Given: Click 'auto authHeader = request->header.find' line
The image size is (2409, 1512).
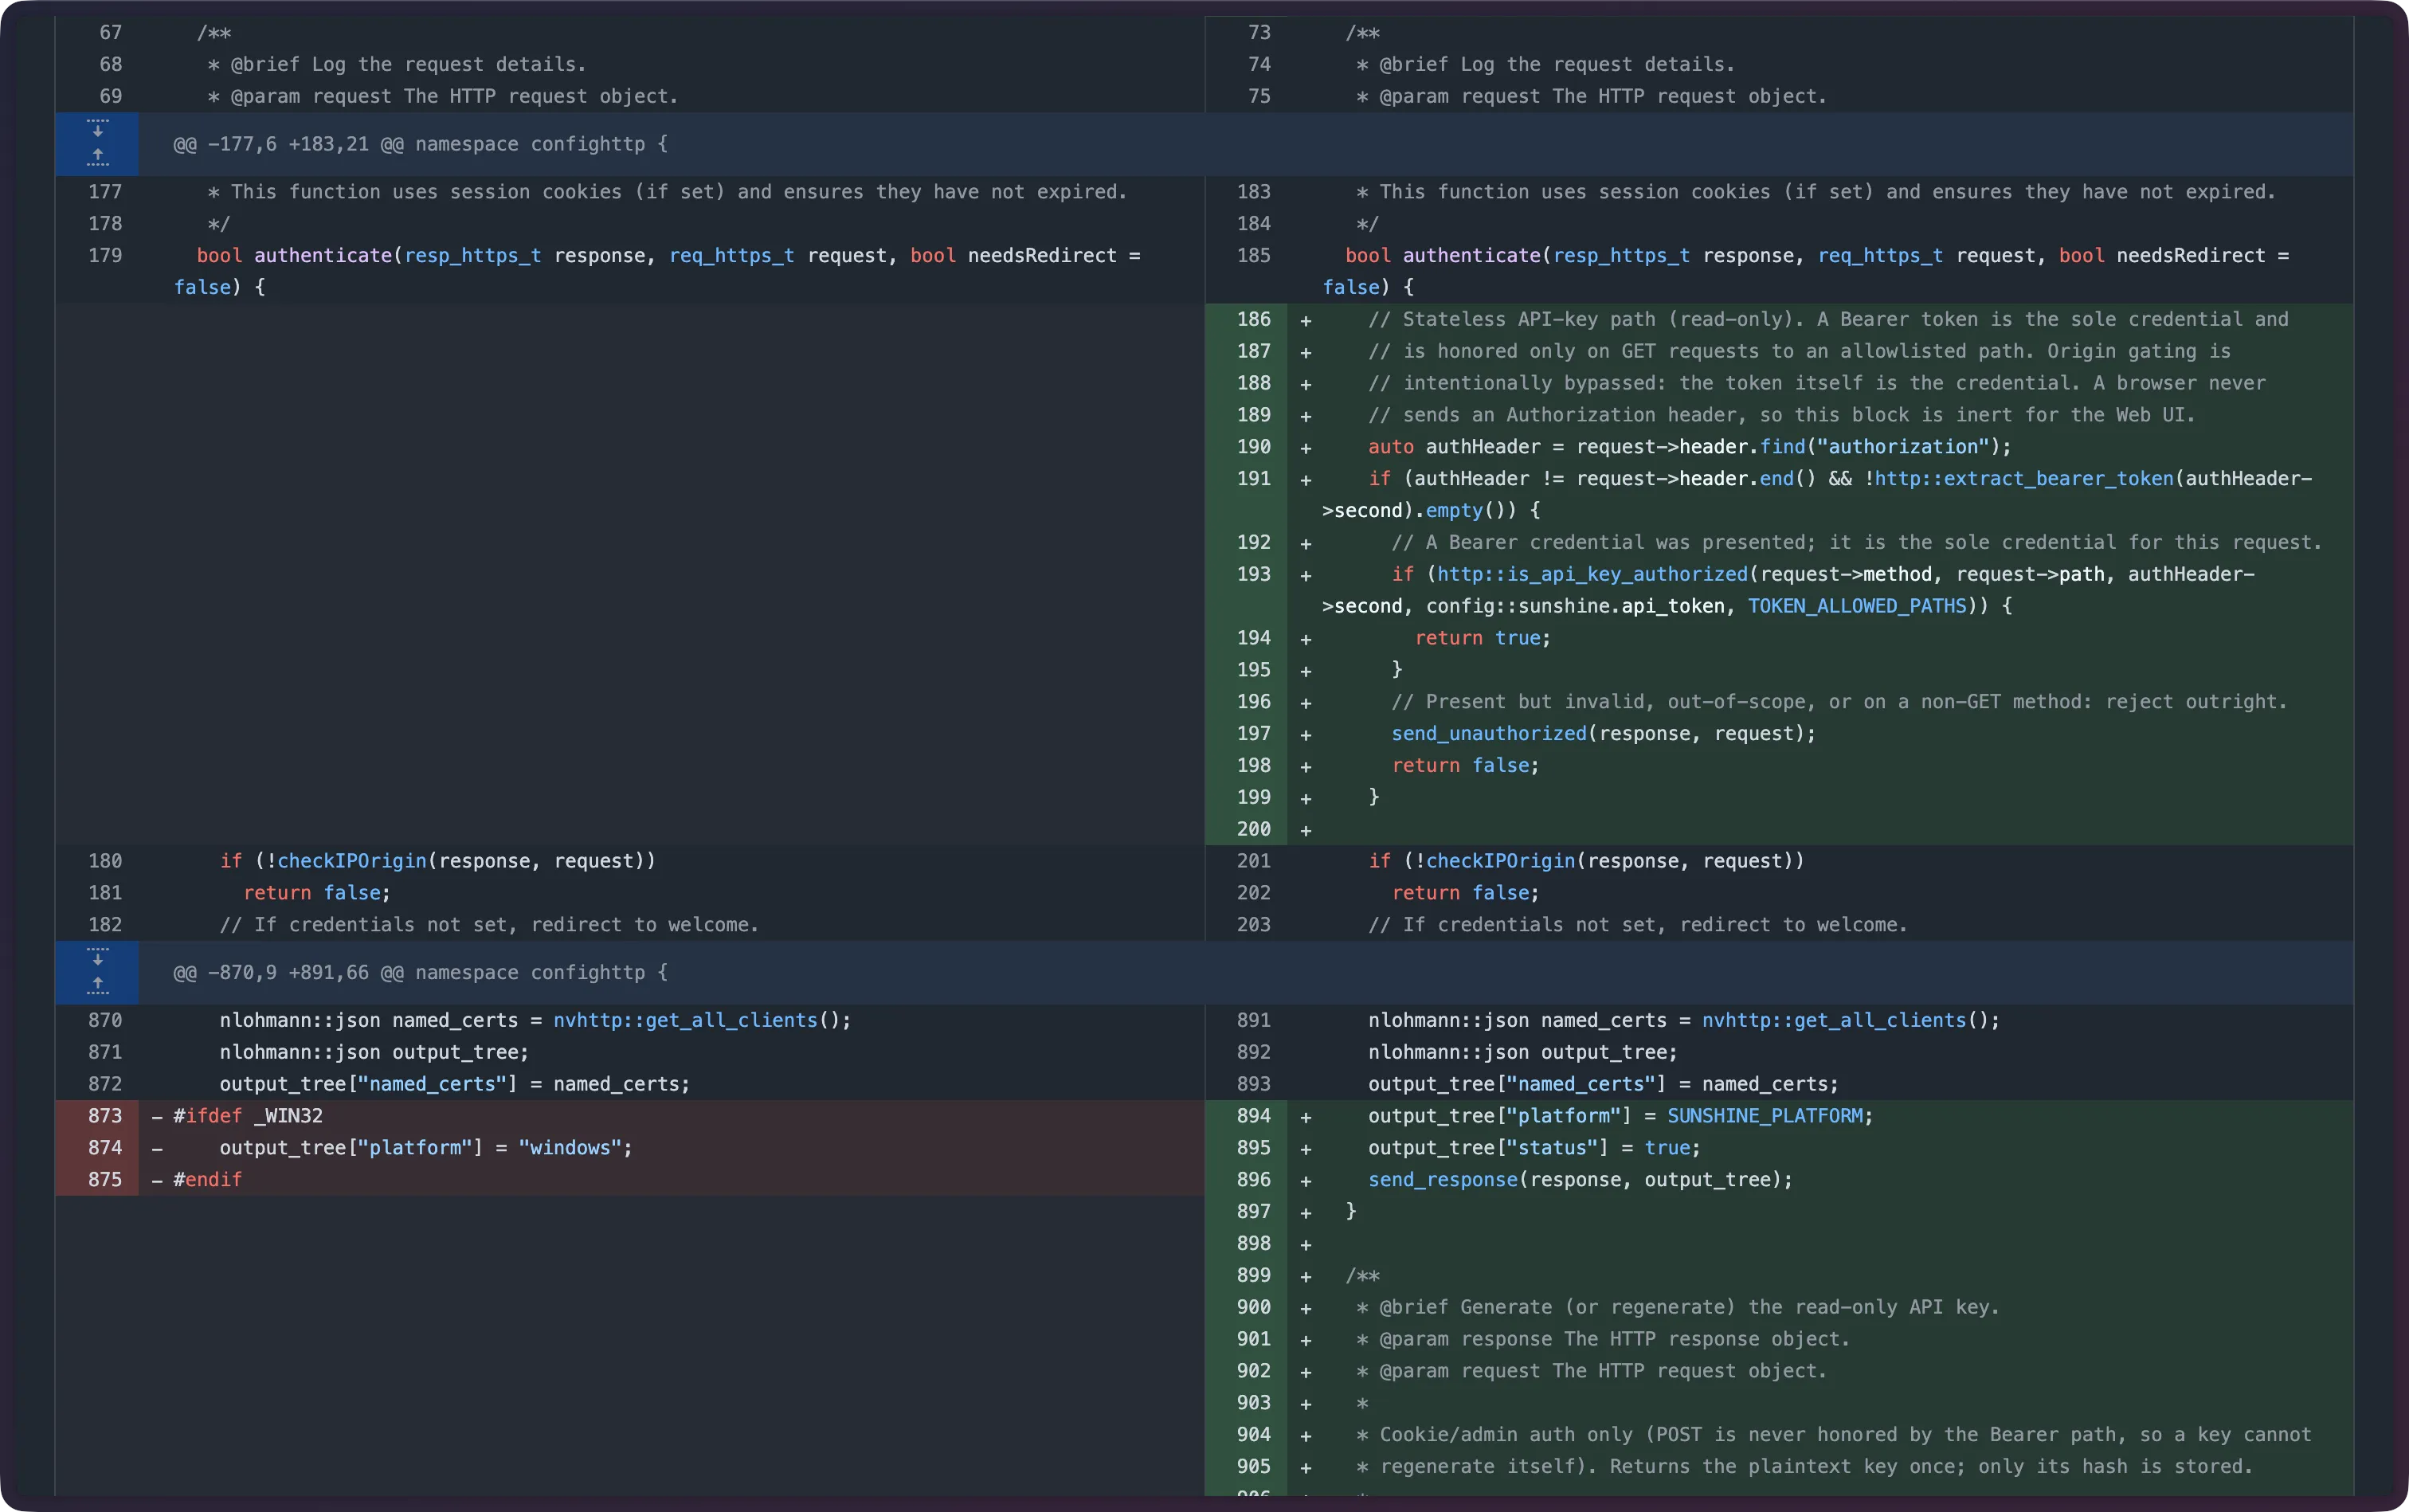Looking at the screenshot, I should 1689,447.
